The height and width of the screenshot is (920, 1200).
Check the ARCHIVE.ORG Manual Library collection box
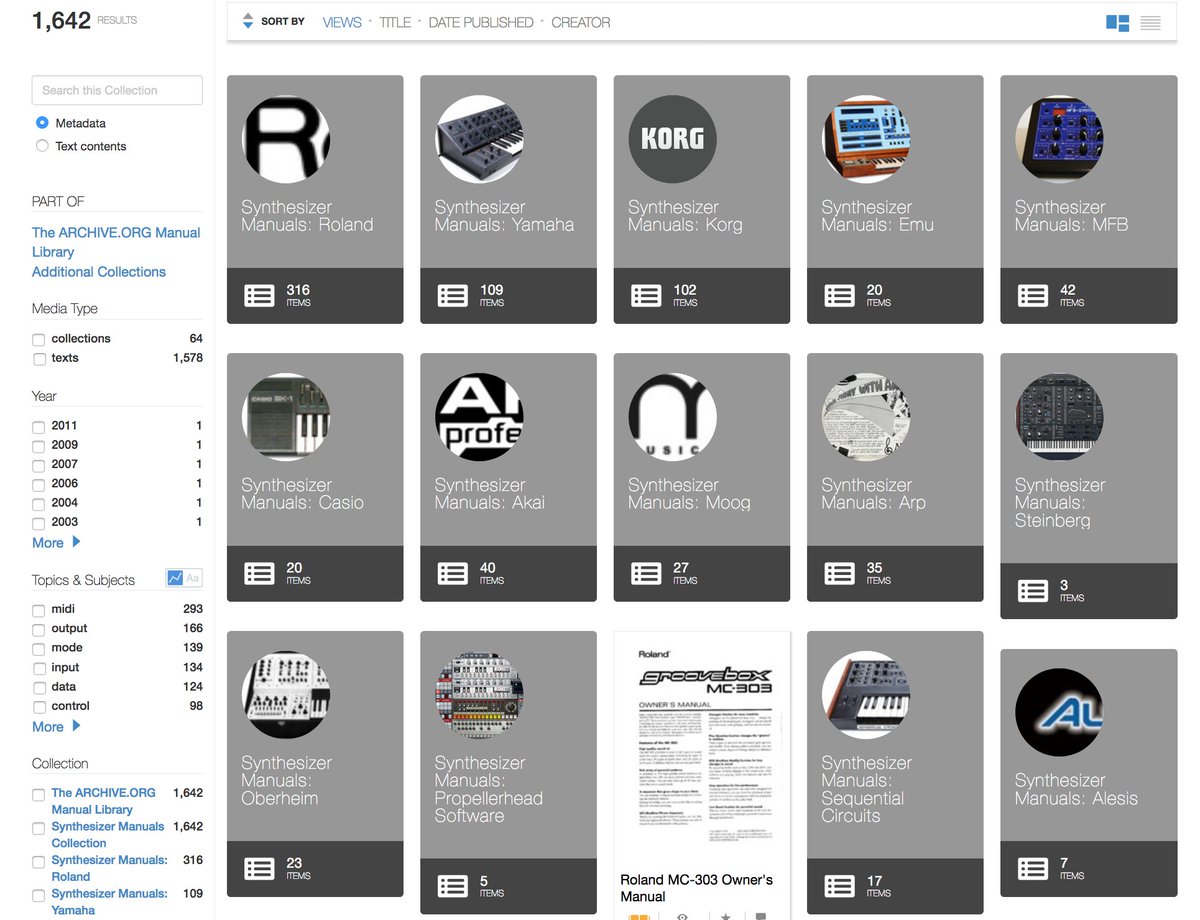point(38,794)
